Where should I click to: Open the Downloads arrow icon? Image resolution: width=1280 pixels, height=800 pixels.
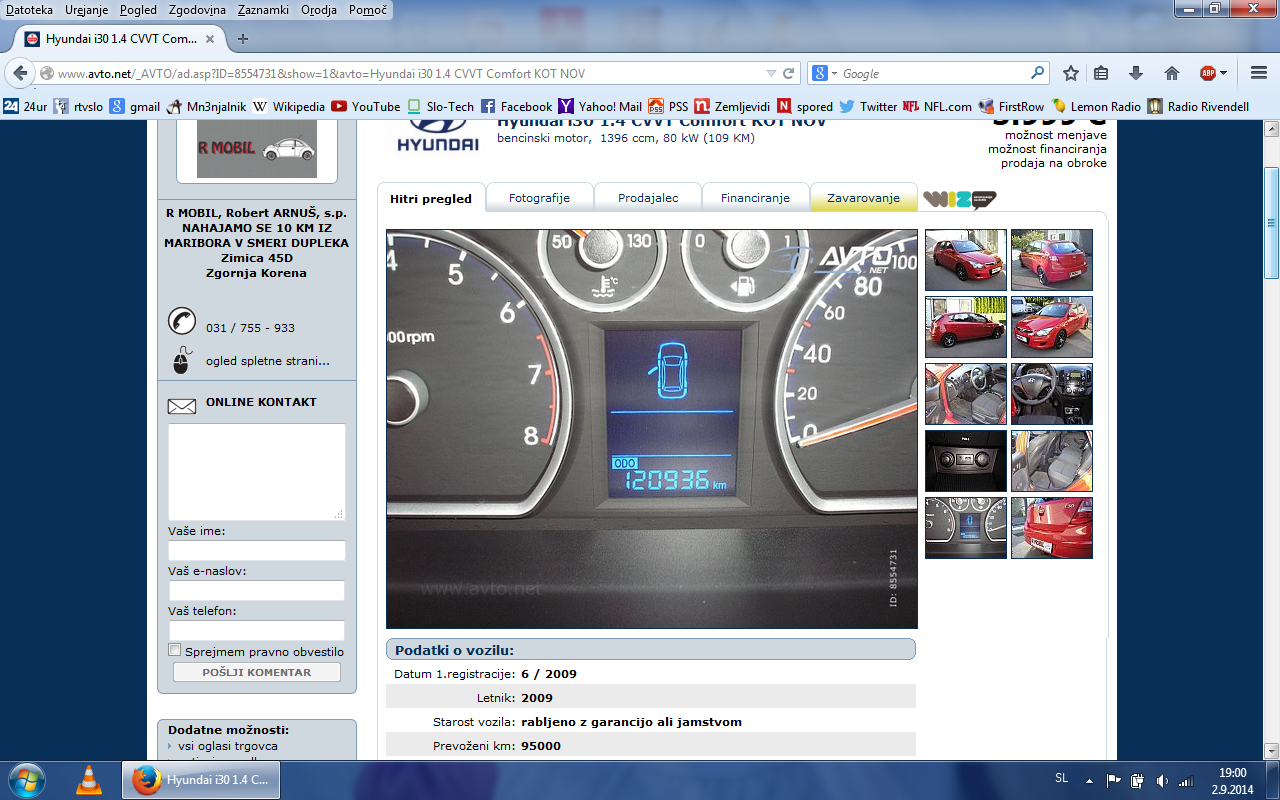[1136, 73]
